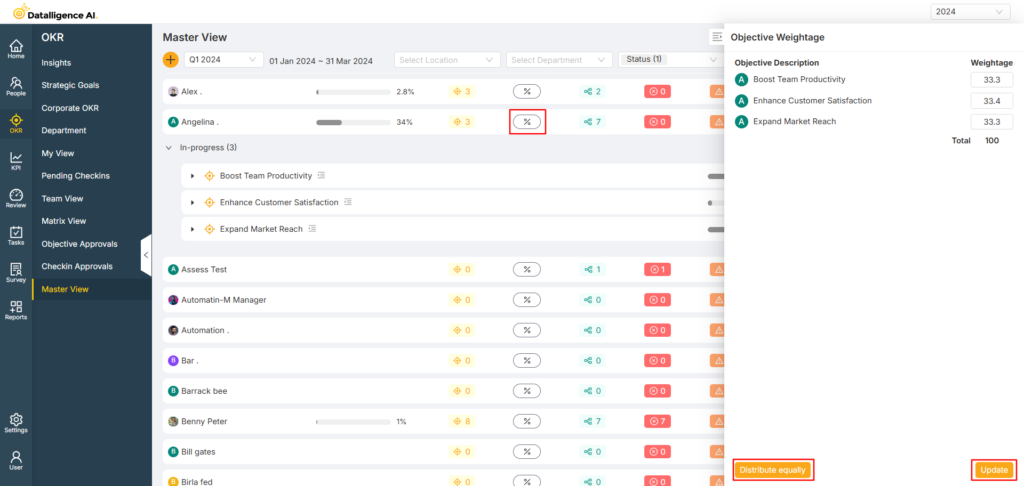Click details list icon beside Enhance Customer Satisfaction
Screen dimensions: 1024x486
click(x=347, y=202)
